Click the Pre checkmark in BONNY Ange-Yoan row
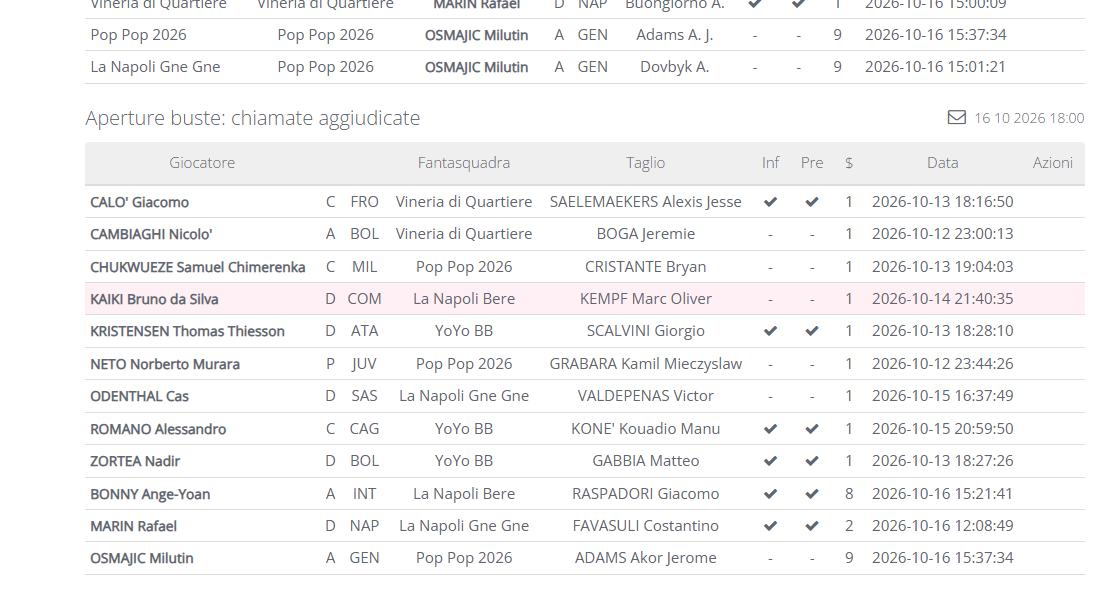 pos(811,494)
